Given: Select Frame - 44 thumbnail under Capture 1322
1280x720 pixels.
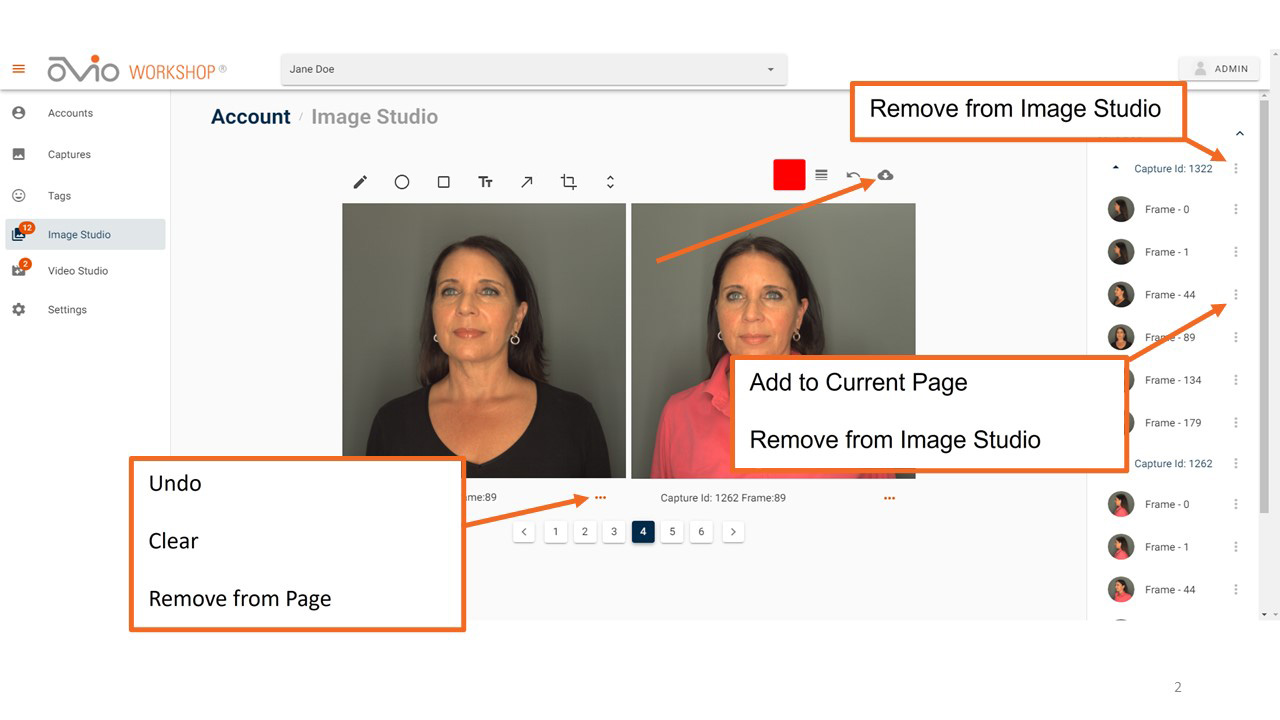Looking at the screenshot, I should pyautogui.click(x=1121, y=295).
